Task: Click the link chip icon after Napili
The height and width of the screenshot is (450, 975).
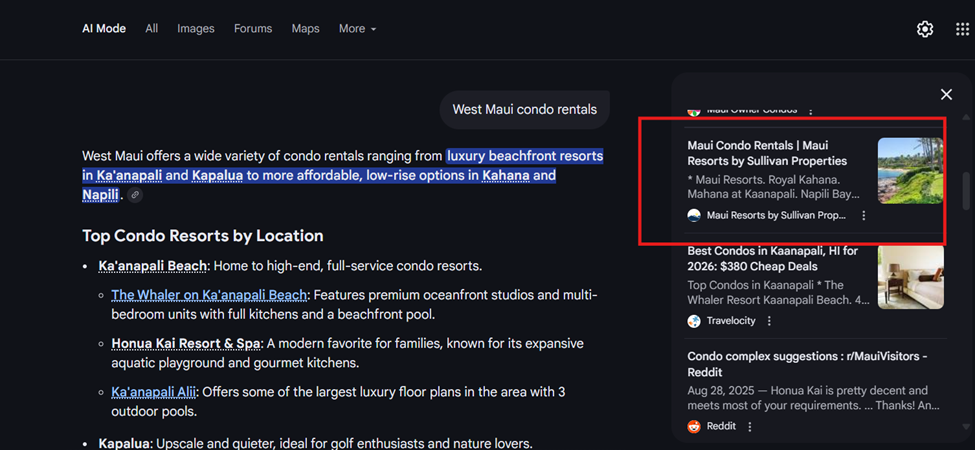Action: 135,195
